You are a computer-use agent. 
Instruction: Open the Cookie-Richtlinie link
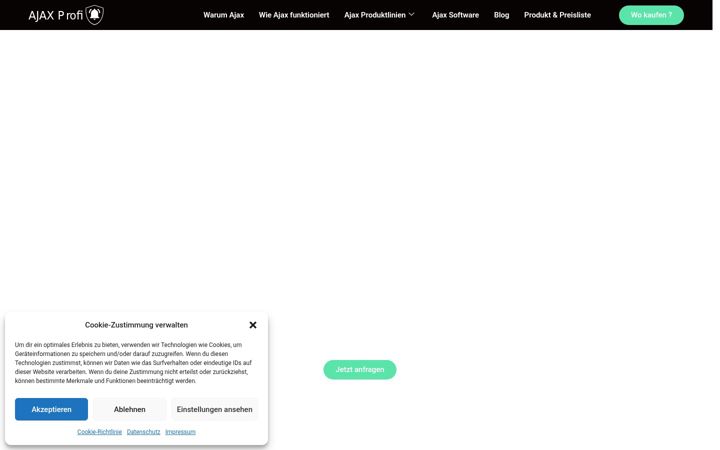[100, 432]
